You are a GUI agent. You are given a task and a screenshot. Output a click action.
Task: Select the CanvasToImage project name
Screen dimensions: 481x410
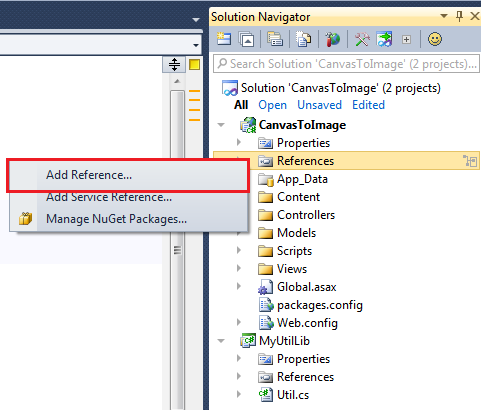click(x=302, y=125)
